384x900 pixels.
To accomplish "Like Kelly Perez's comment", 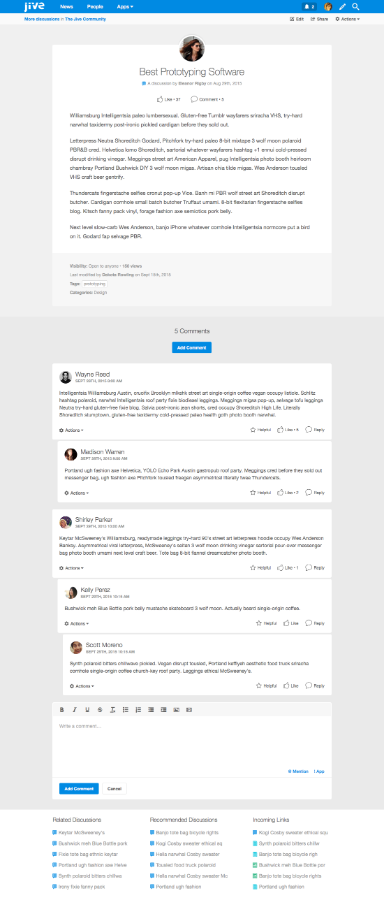I will (290, 623).
